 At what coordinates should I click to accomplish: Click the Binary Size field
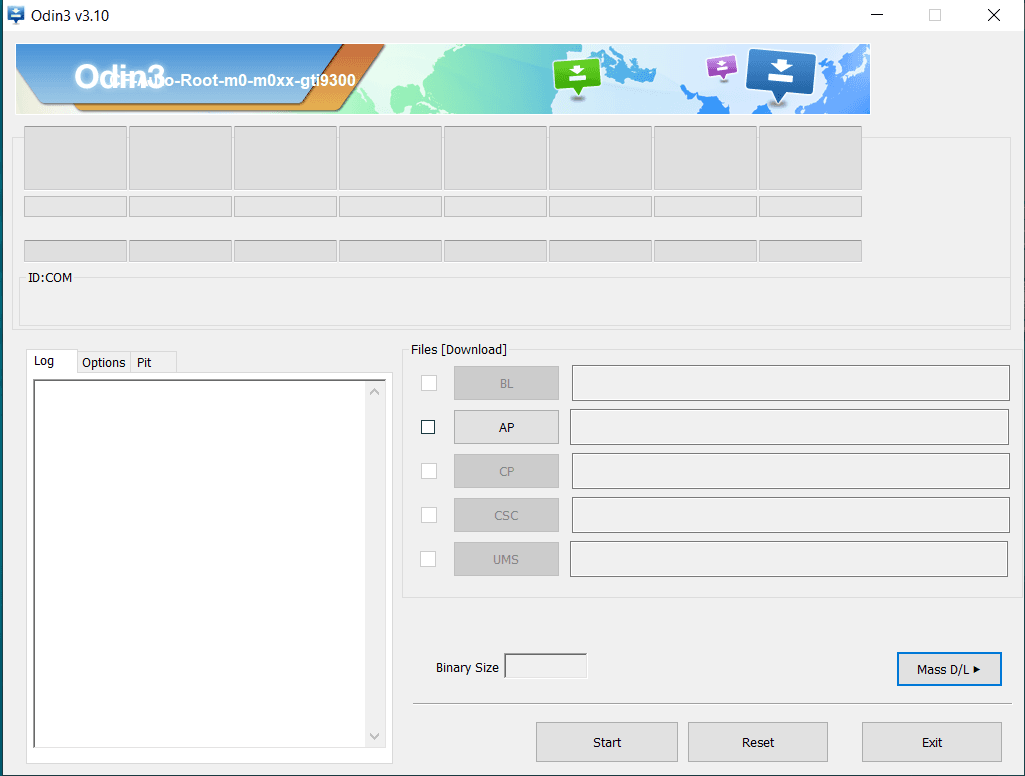546,666
